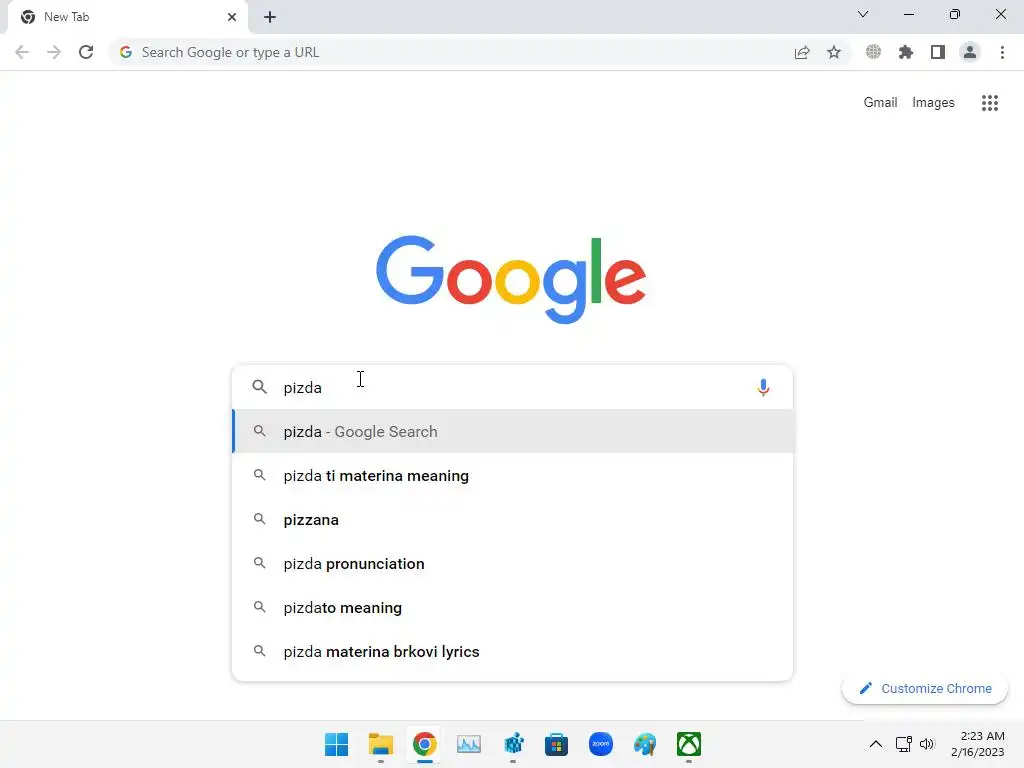This screenshot has height=768, width=1024.
Task: Open the Xbox app from the taskbar
Action: 689,744
